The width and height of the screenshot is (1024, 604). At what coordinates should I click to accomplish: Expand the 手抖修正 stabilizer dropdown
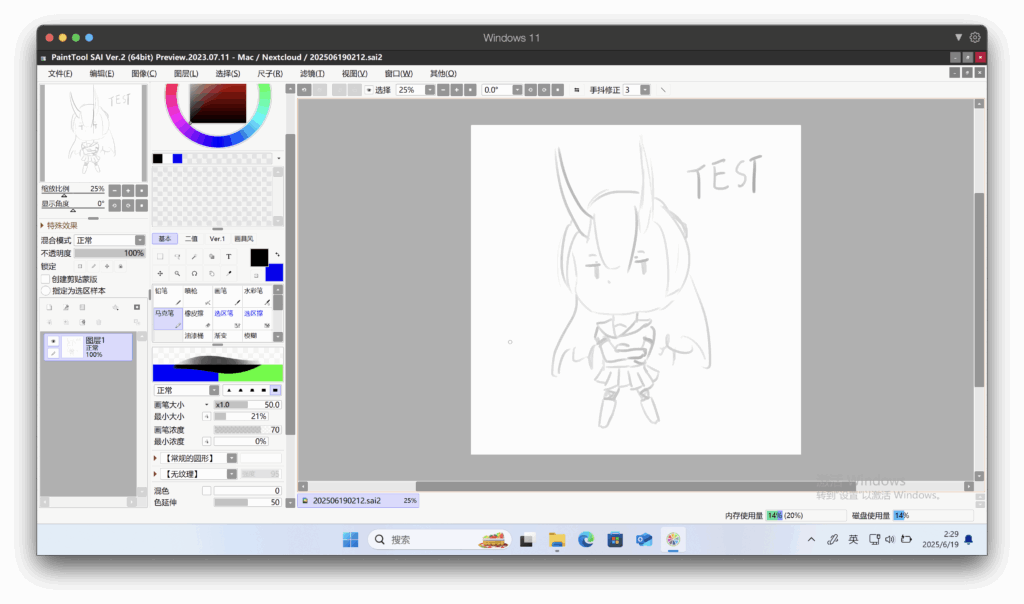point(645,90)
